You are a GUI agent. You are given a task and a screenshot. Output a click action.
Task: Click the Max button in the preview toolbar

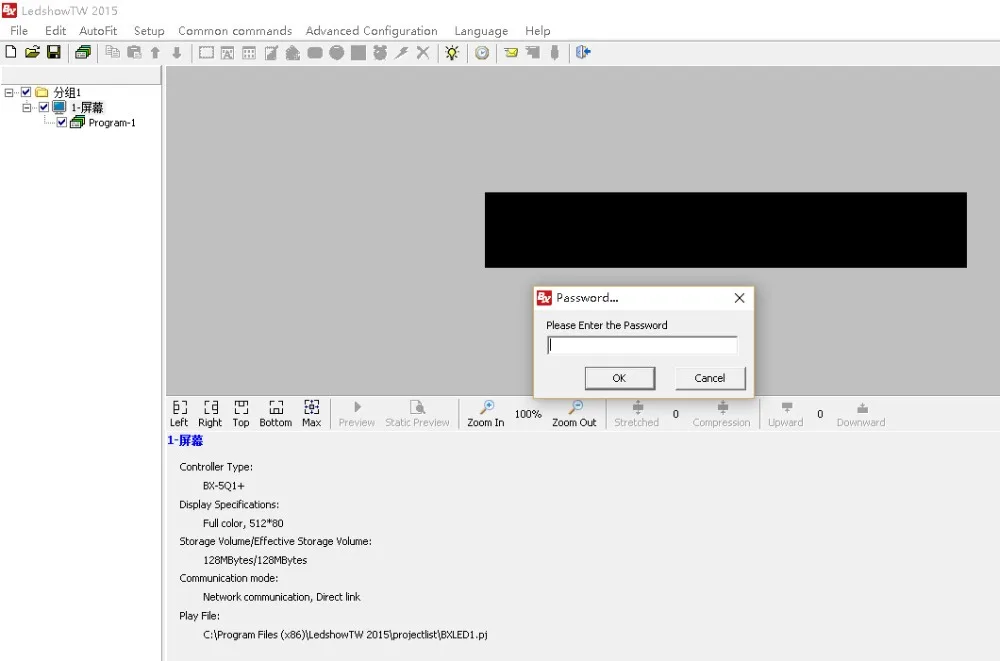pyautogui.click(x=311, y=413)
